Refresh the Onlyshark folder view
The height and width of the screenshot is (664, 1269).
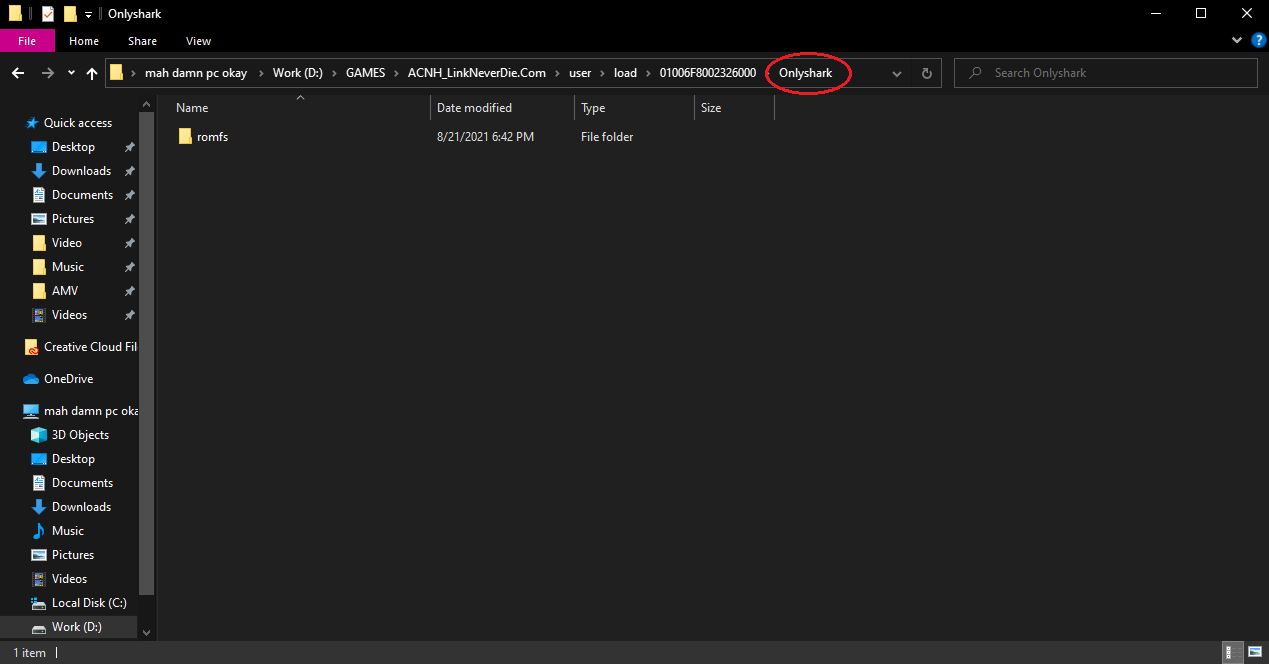pyautogui.click(x=926, y=73)
